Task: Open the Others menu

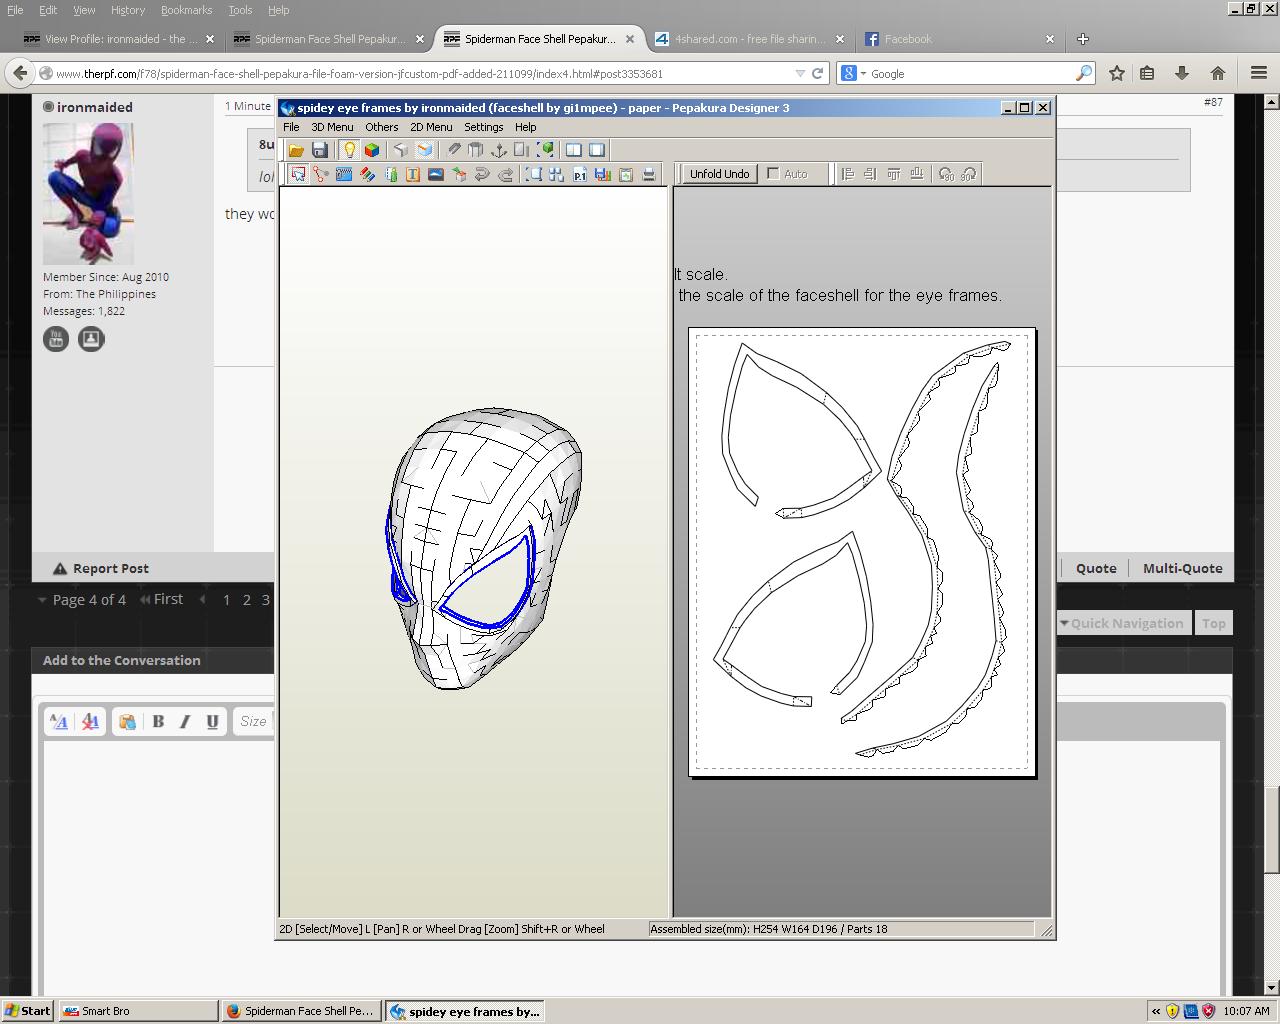Action: (x=381, y=127)
